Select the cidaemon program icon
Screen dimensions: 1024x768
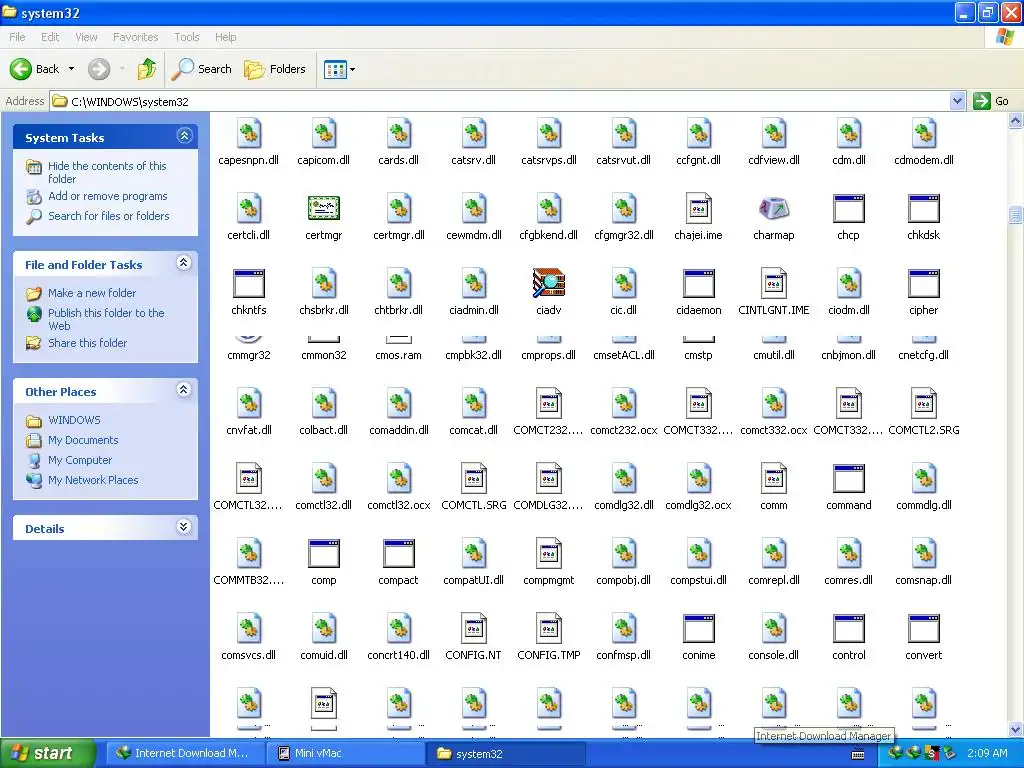point(698,283)
